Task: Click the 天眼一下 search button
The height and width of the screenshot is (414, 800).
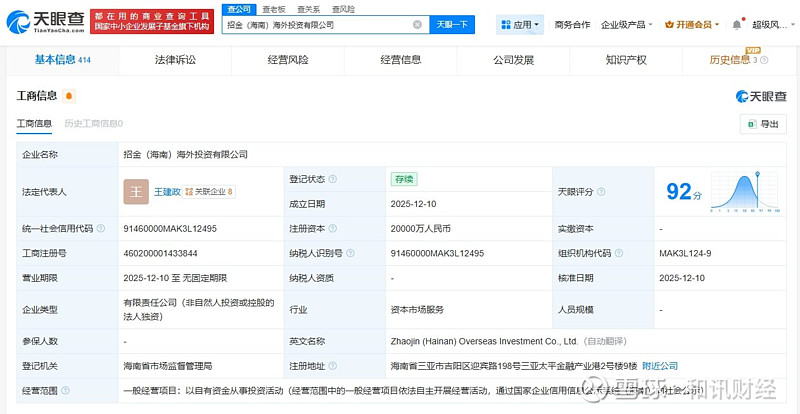Action: tap(453, 24)
